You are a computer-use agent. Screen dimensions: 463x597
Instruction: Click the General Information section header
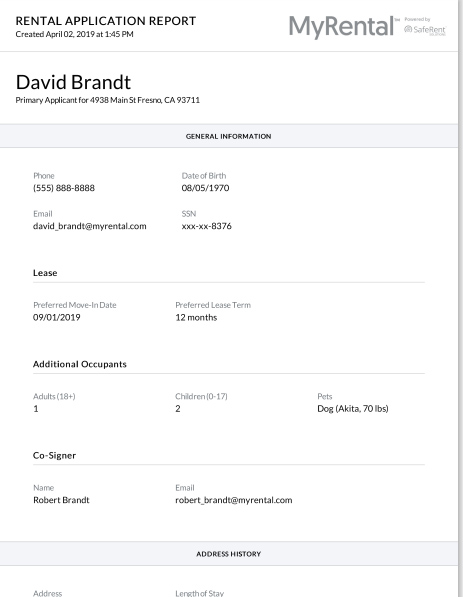coord(228,136)
